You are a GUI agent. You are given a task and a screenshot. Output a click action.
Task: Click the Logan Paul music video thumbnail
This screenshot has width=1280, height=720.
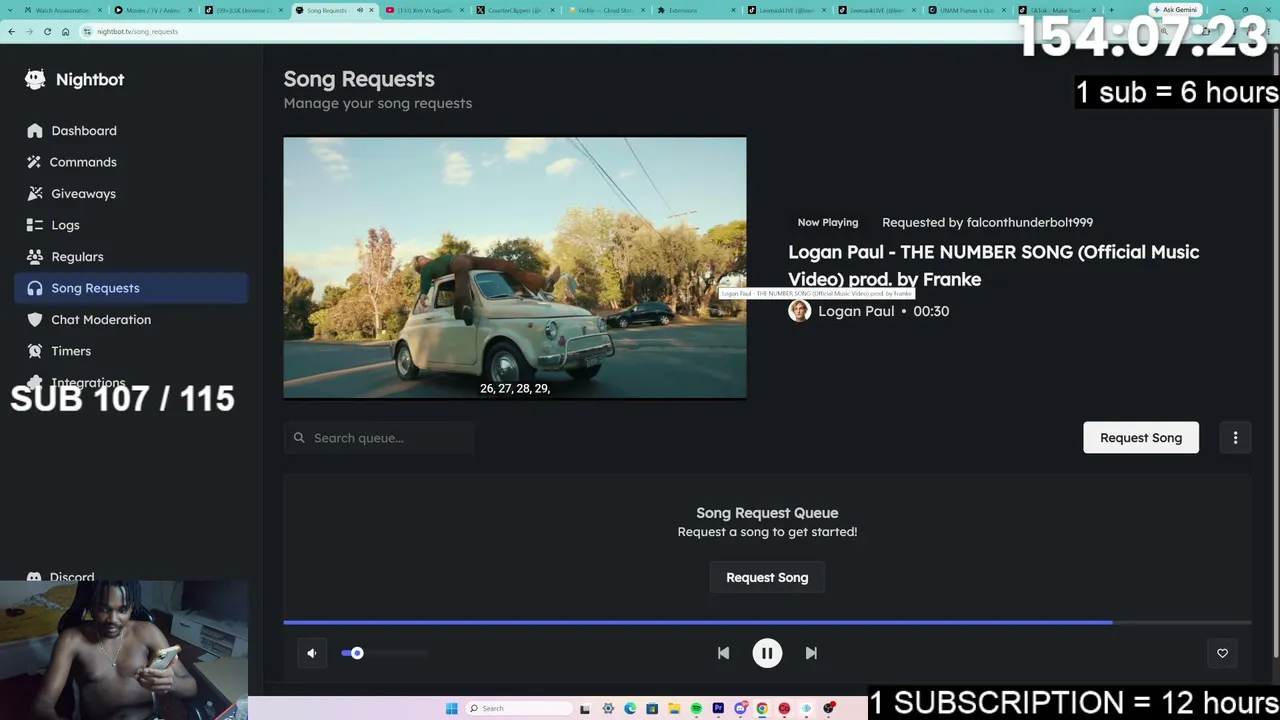(x=514, y=268)
